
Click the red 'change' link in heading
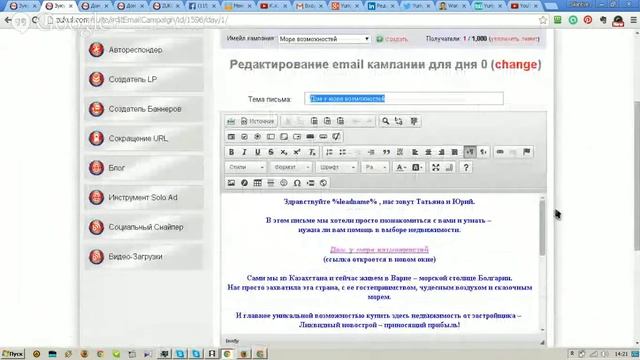point(516,64)
